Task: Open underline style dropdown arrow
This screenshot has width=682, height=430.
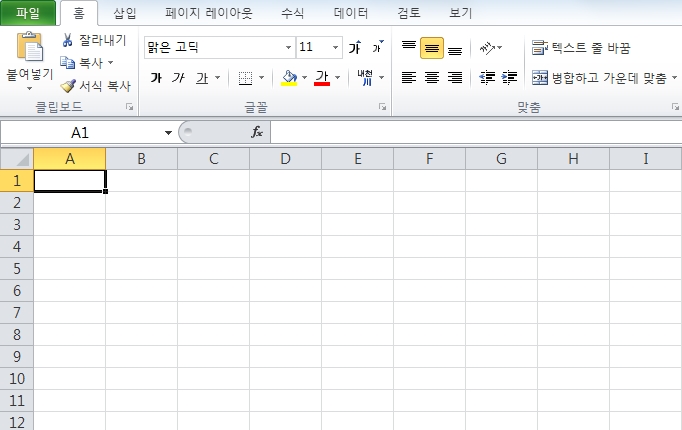Action: 217,78
